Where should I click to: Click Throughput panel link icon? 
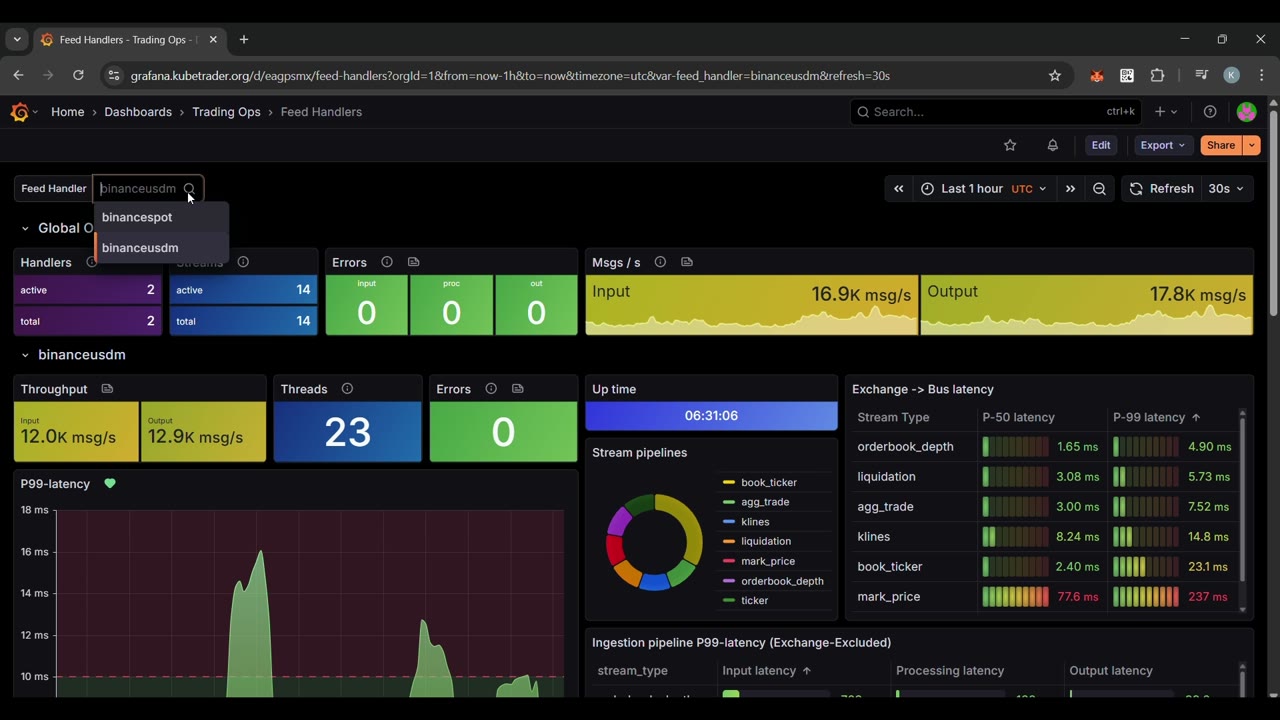click(107, 389)
